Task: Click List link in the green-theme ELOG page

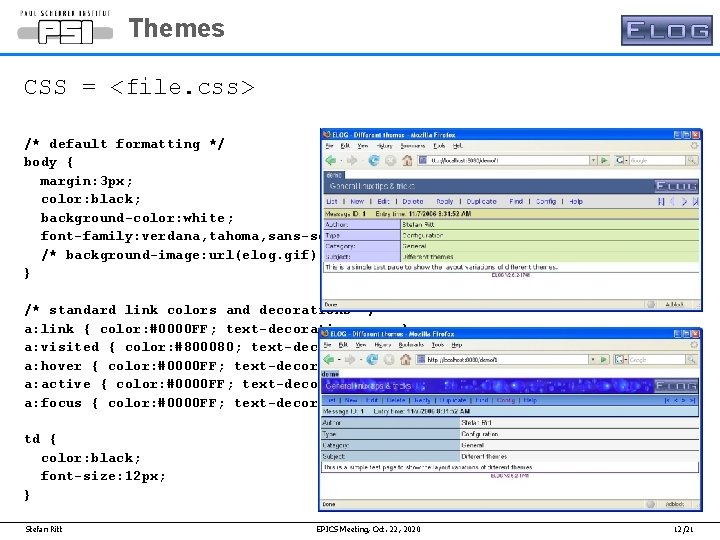Action: click(332, 202)
